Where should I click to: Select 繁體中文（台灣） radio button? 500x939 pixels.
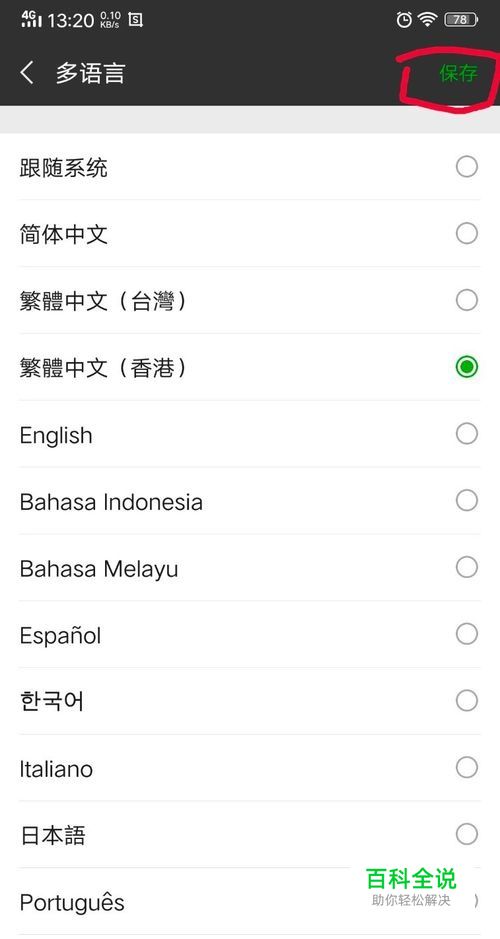[467, 300]
